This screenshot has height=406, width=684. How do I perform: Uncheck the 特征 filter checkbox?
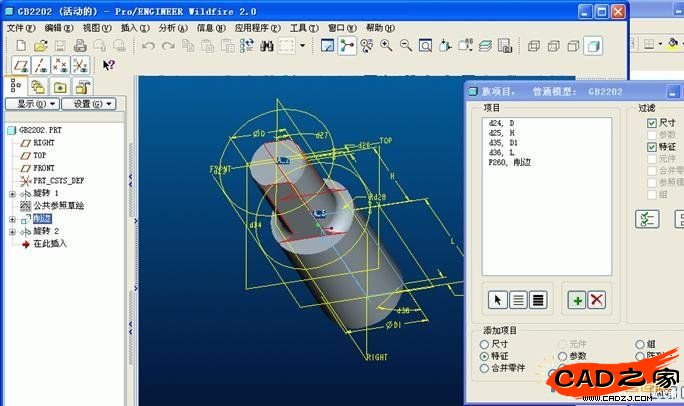coord(652,146)
